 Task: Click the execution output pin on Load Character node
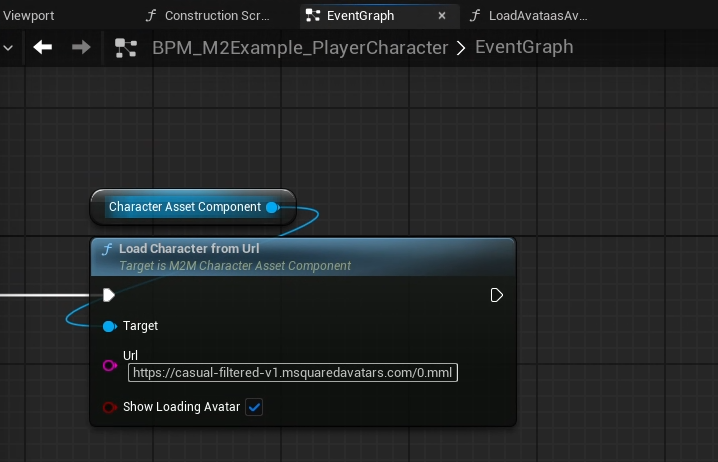click(x=497, y=295)
